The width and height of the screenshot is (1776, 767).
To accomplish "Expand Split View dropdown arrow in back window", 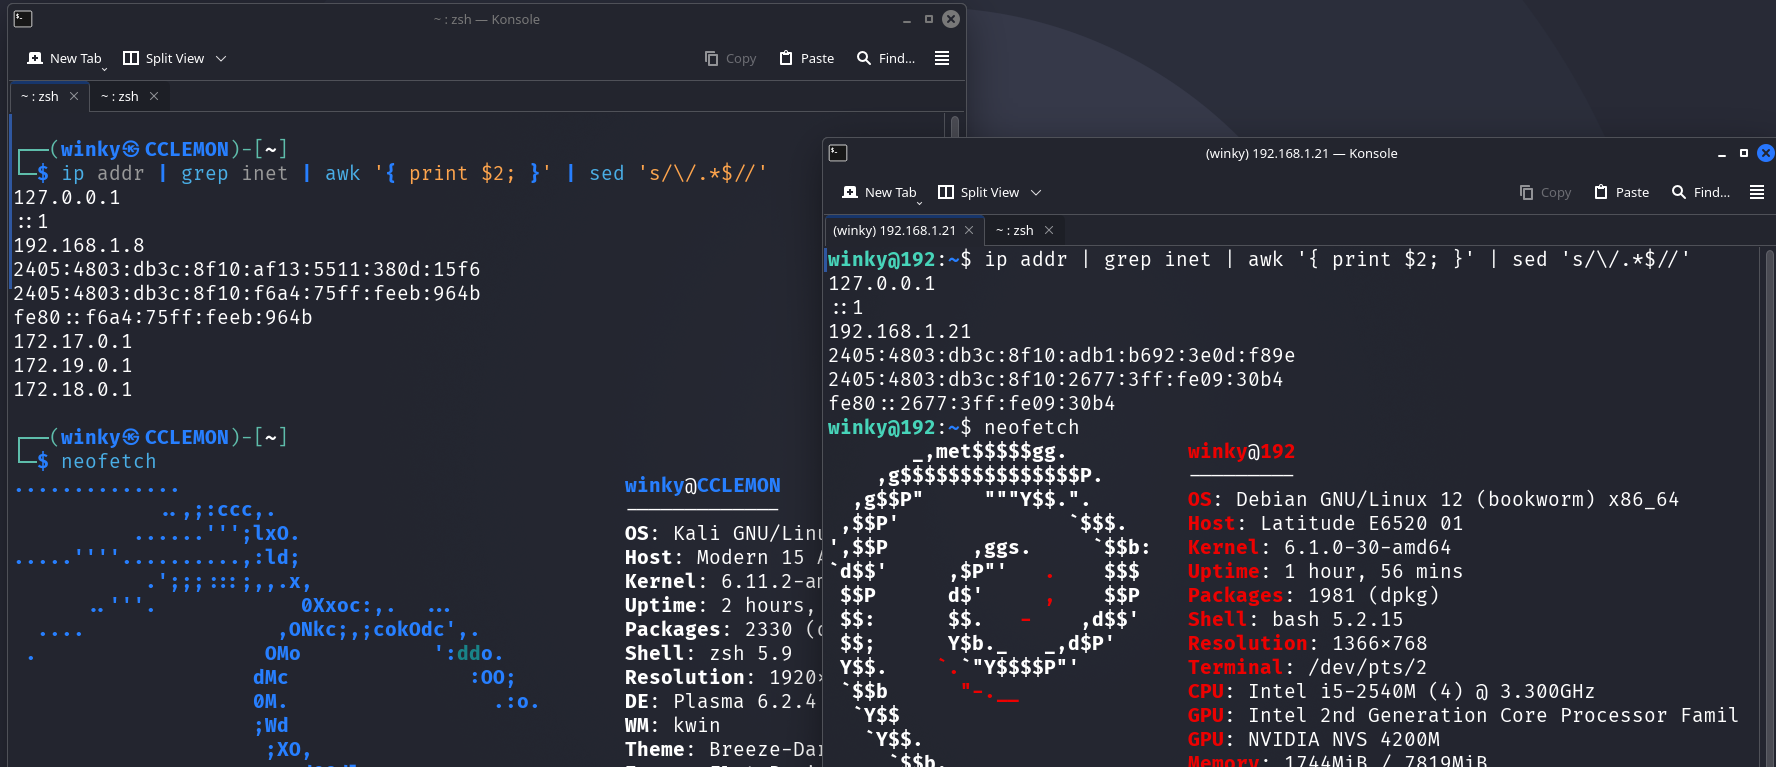I will pyautogui.click(x=221, y=59).
